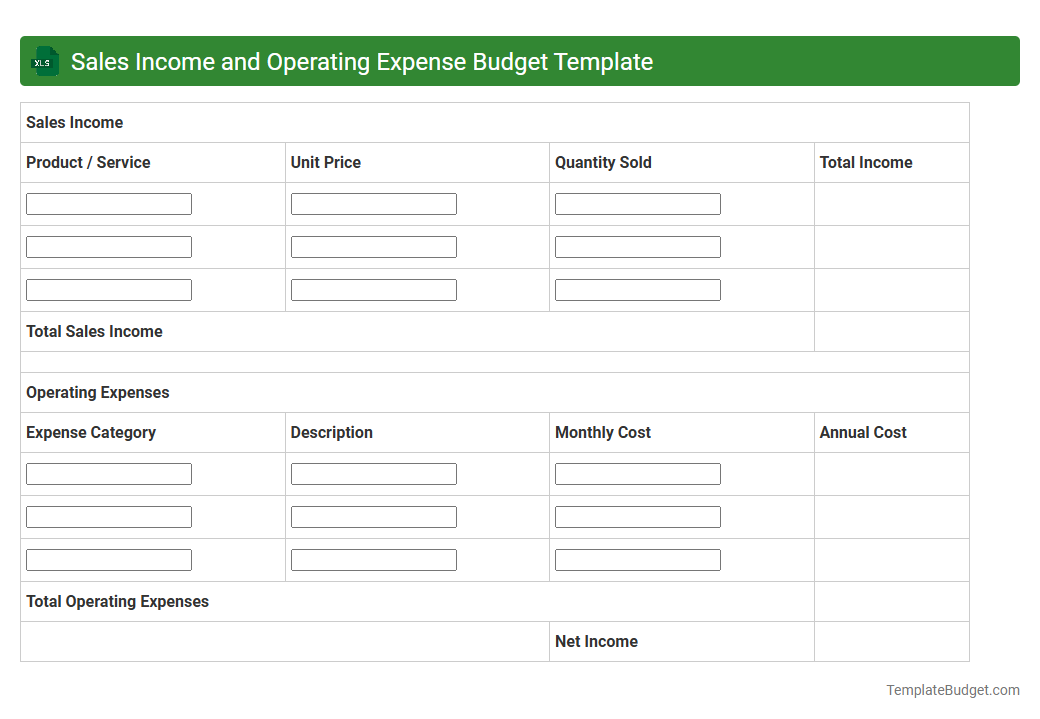The width and height of the screenshot is (1040, 719).
Task: Click the first Quantity Sold input box
Action: pyautogui.click(x=637, y=203)
